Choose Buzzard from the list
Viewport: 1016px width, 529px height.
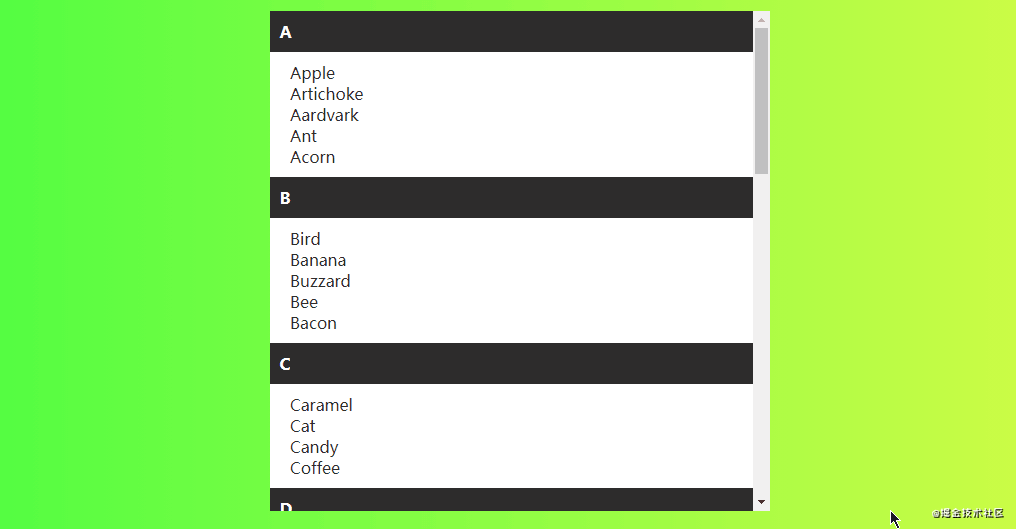[x=320, y=281]
